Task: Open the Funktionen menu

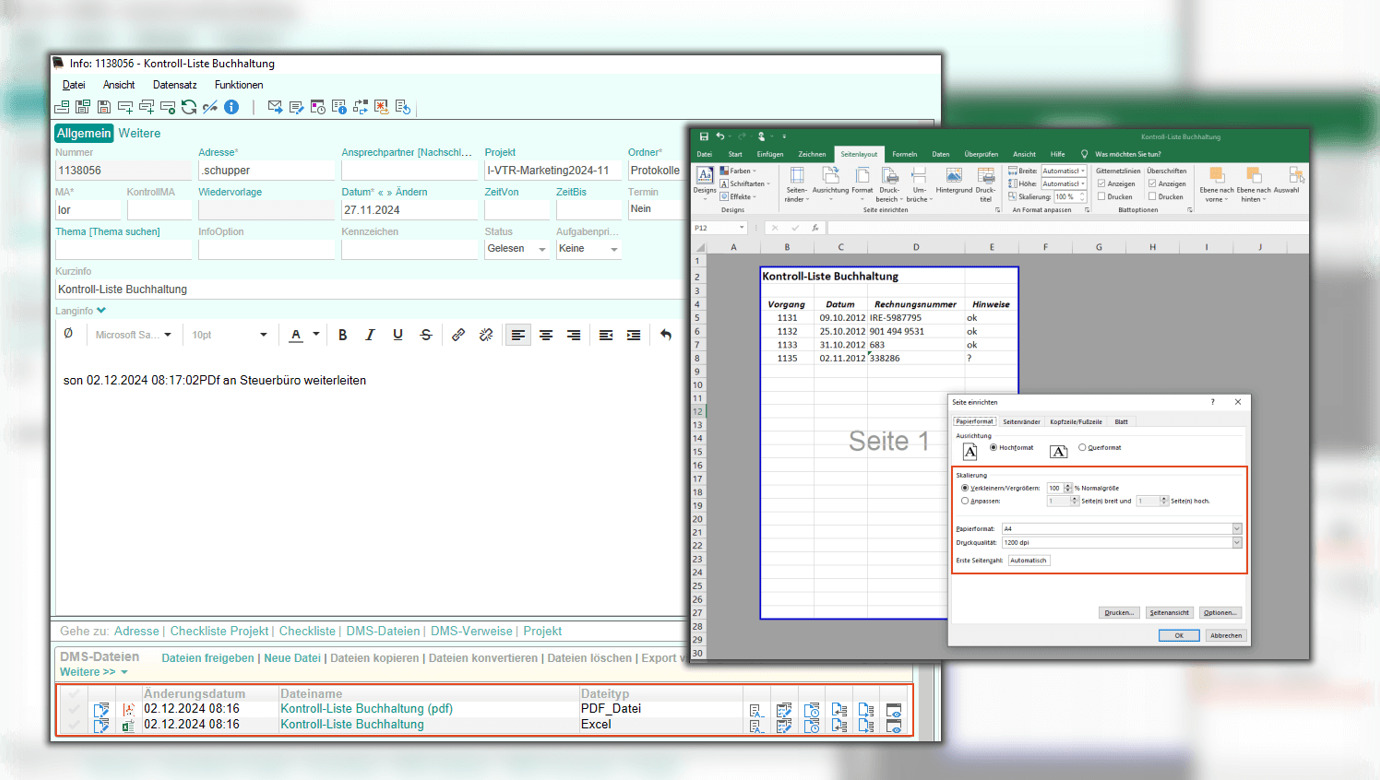Action: coord(239,85)
